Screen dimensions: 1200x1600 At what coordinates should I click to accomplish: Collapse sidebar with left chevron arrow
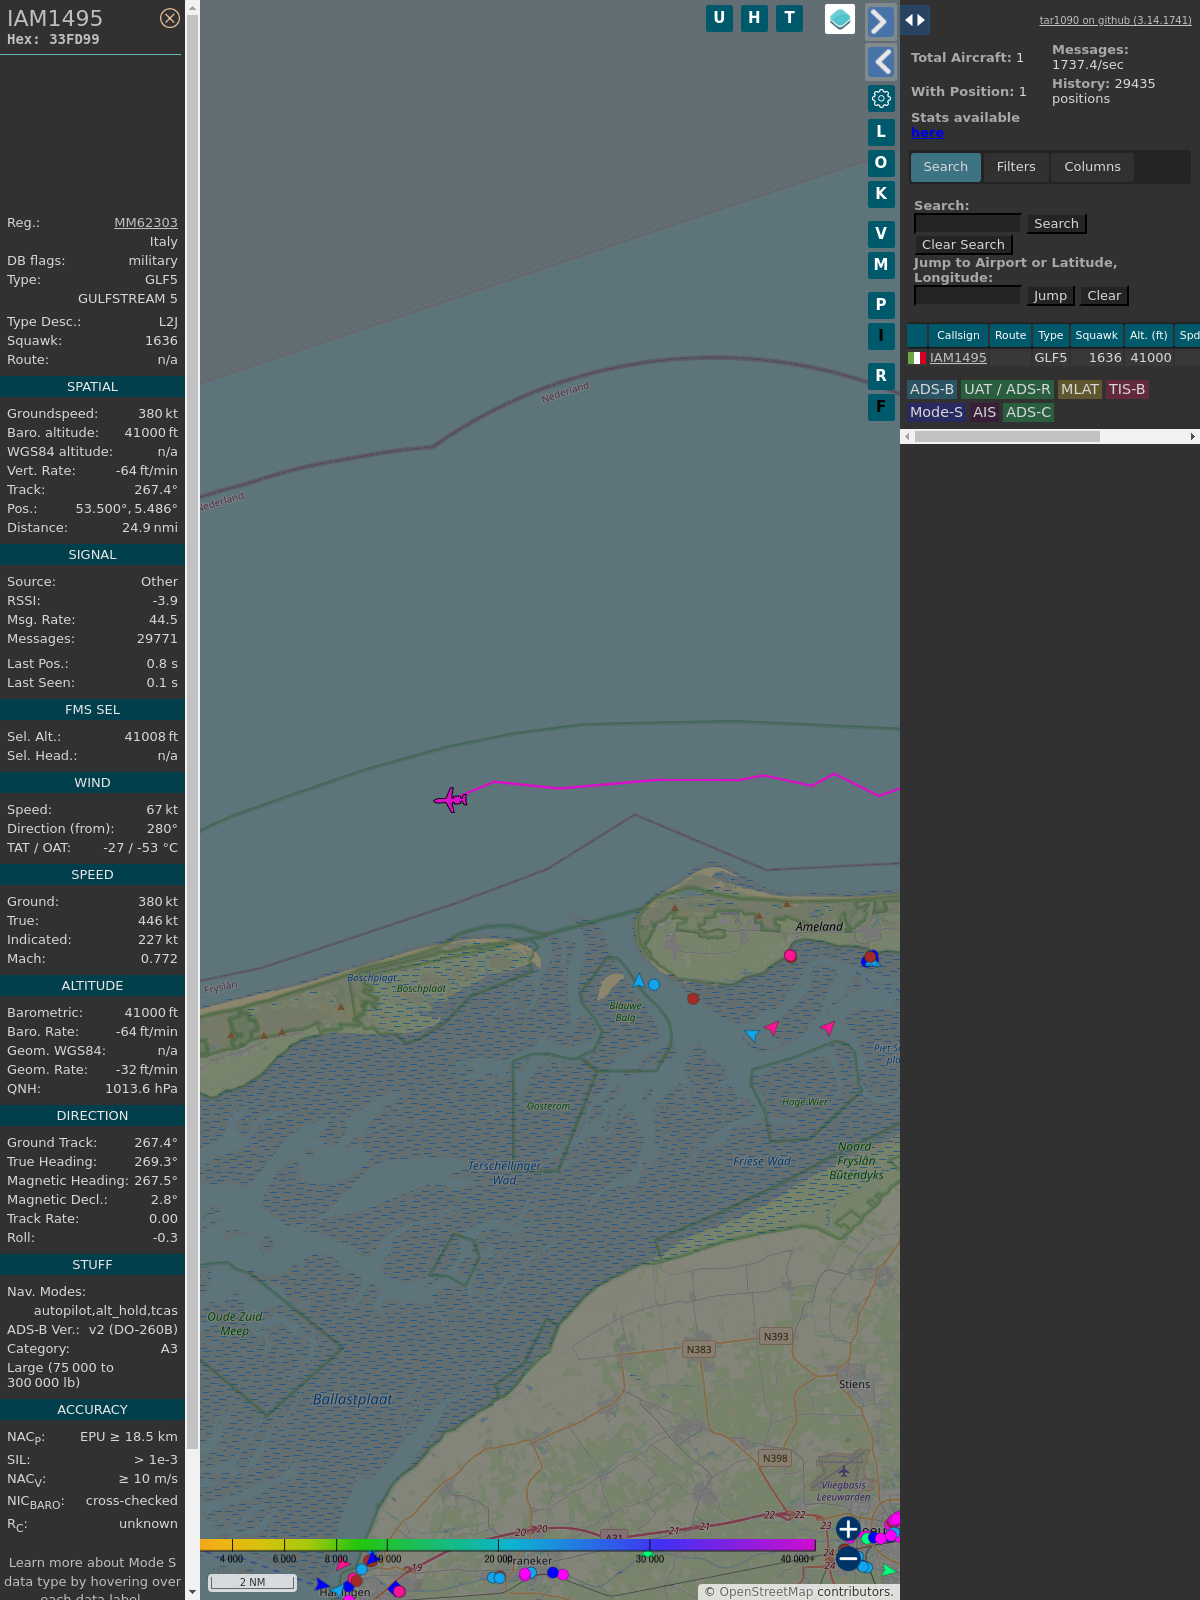880,62
